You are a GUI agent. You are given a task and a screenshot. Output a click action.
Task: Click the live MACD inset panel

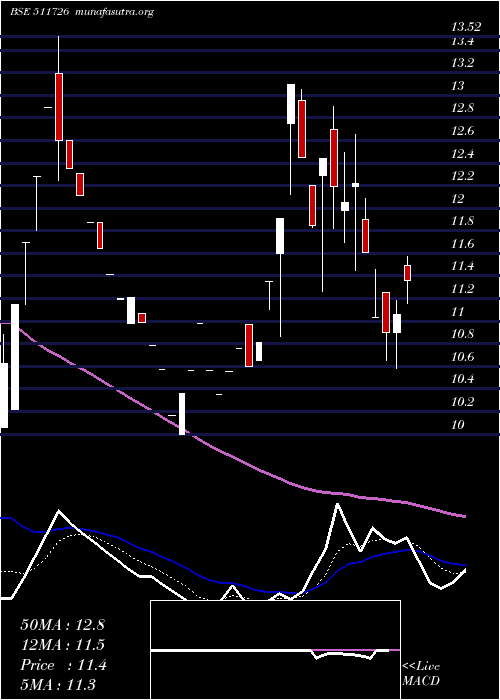[x=275, y=650]
